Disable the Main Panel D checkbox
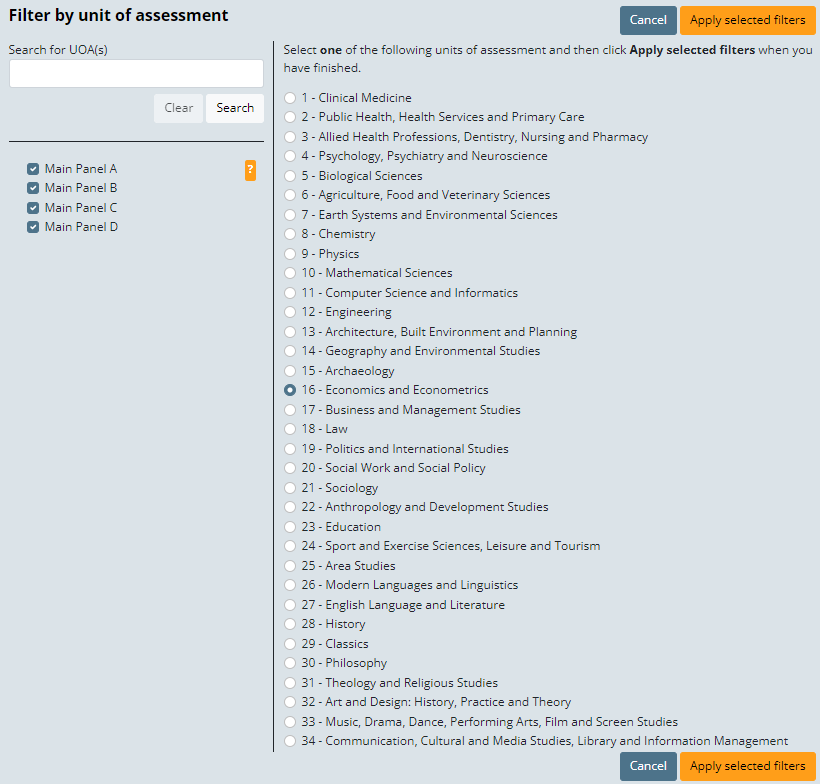Viewport: 820px width, 784px height. point(33,227)
